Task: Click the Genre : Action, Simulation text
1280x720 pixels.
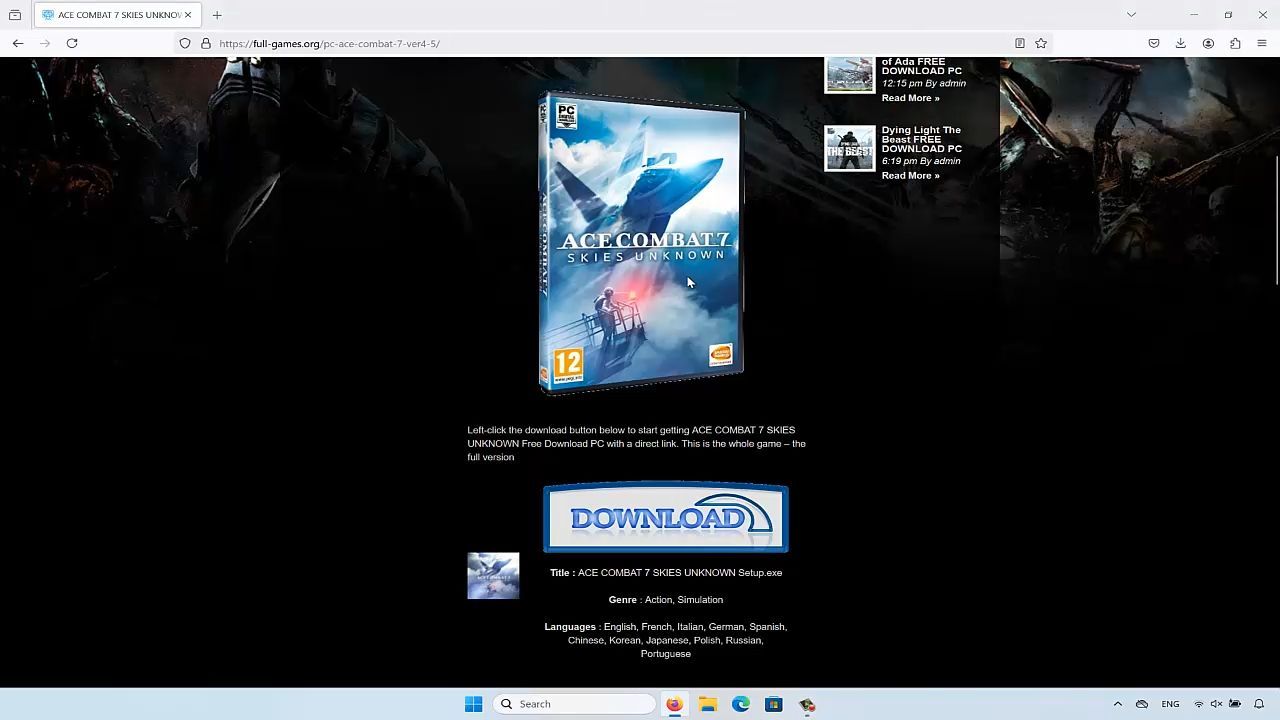Action: (666, 600)
